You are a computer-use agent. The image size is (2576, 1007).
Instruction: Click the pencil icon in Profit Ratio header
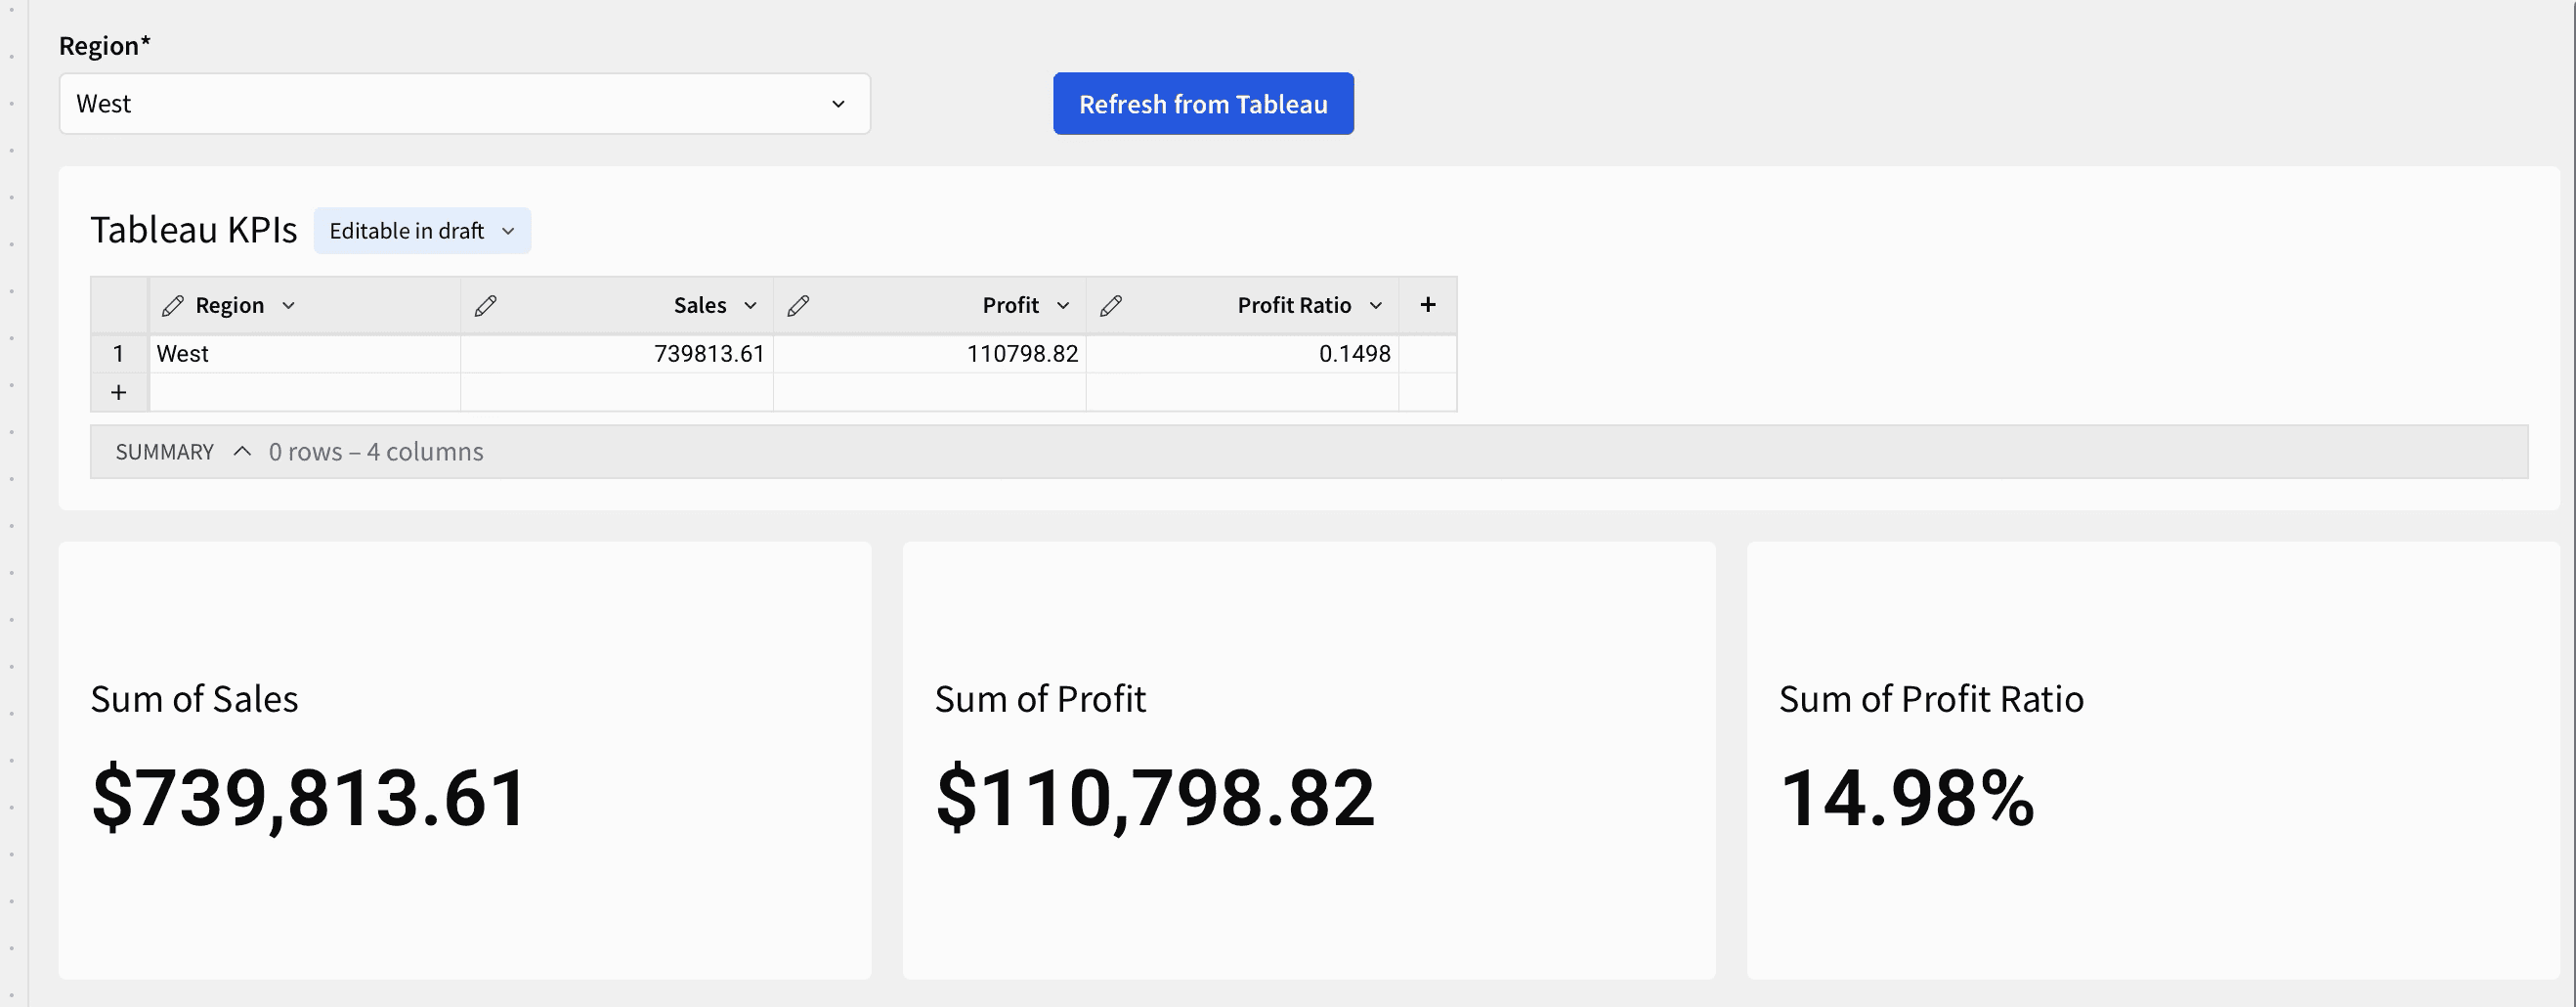click(1111, 306)
